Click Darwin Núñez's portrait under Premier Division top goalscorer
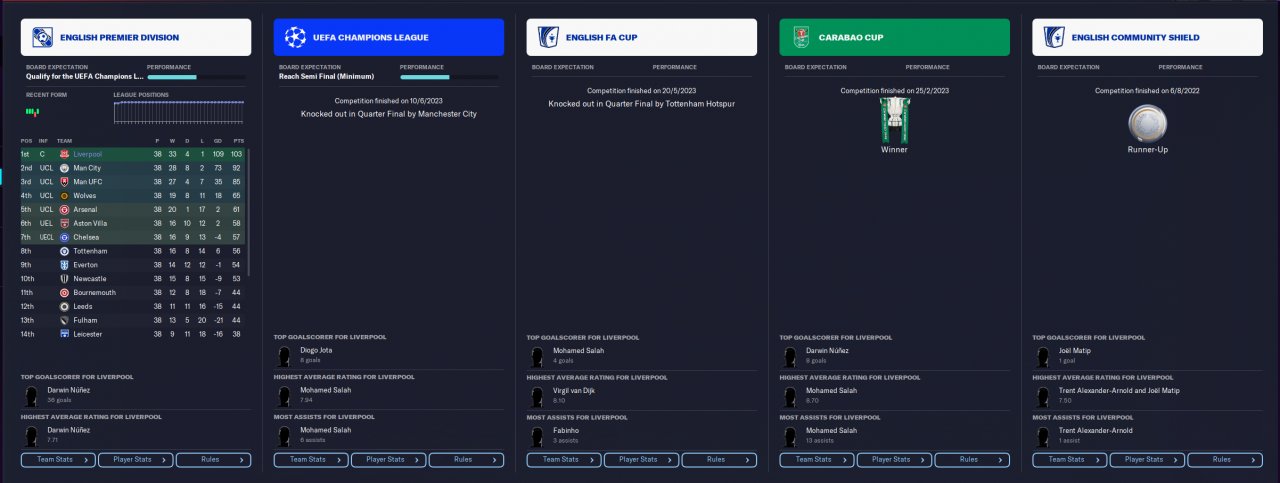1280x483 pixels. click(31, 394)
